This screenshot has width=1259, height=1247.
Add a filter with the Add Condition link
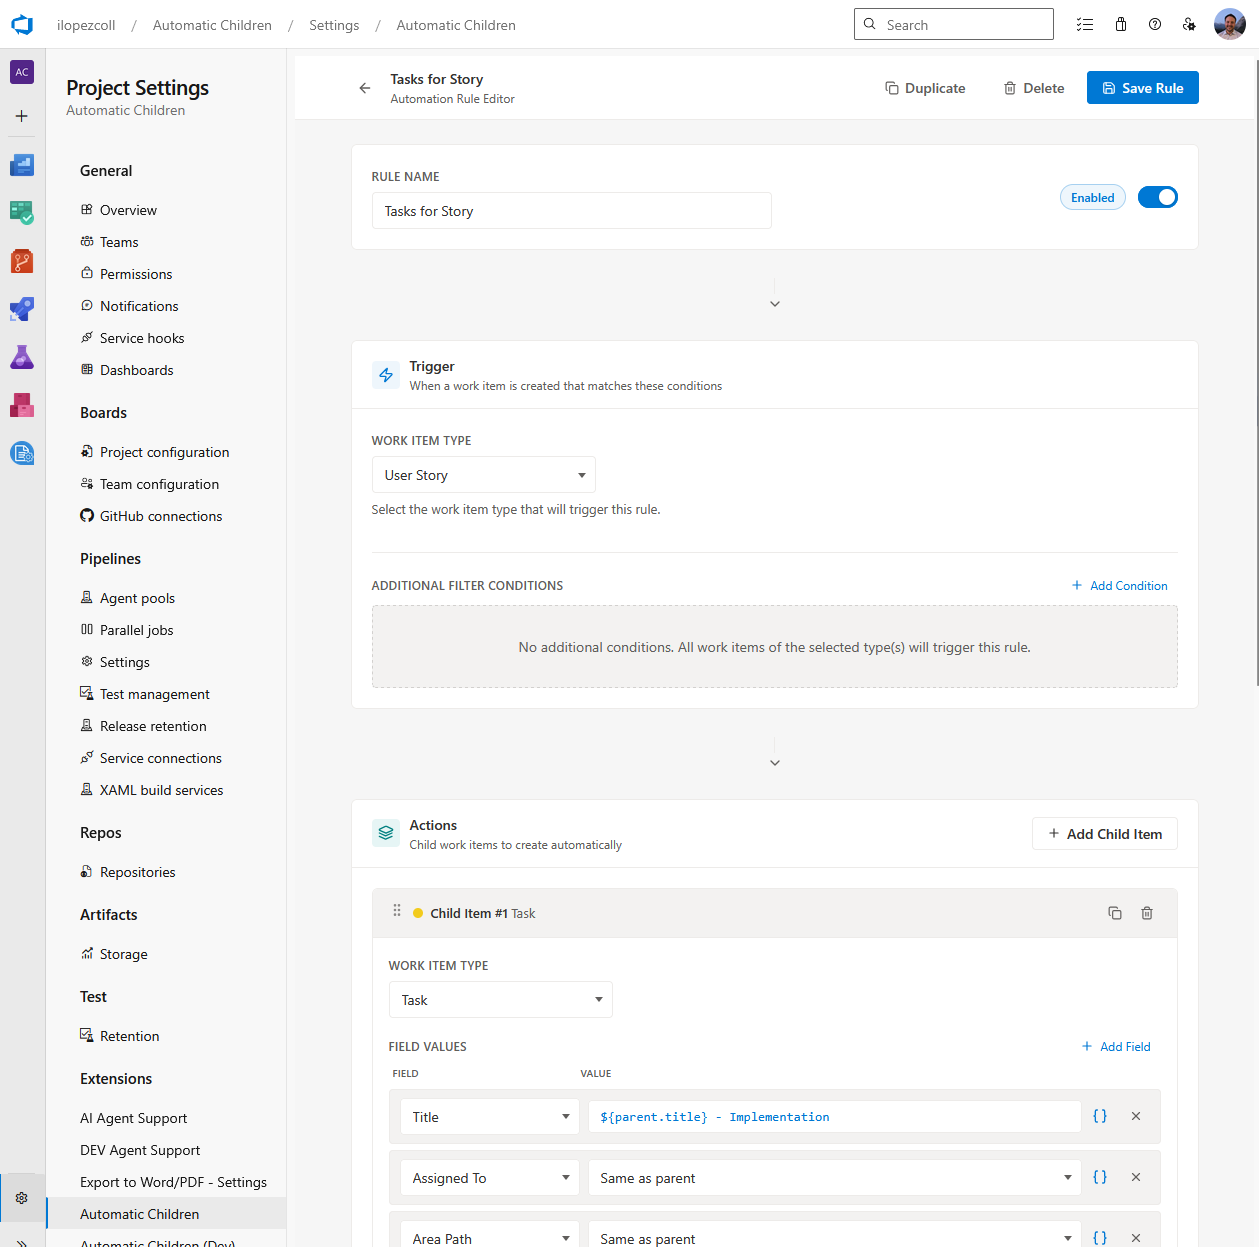1119,585
